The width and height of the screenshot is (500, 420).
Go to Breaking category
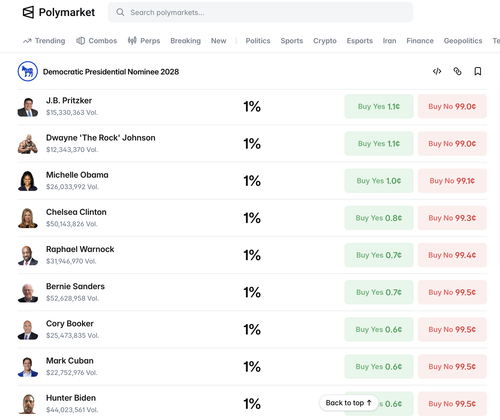[x=186, y=41]
